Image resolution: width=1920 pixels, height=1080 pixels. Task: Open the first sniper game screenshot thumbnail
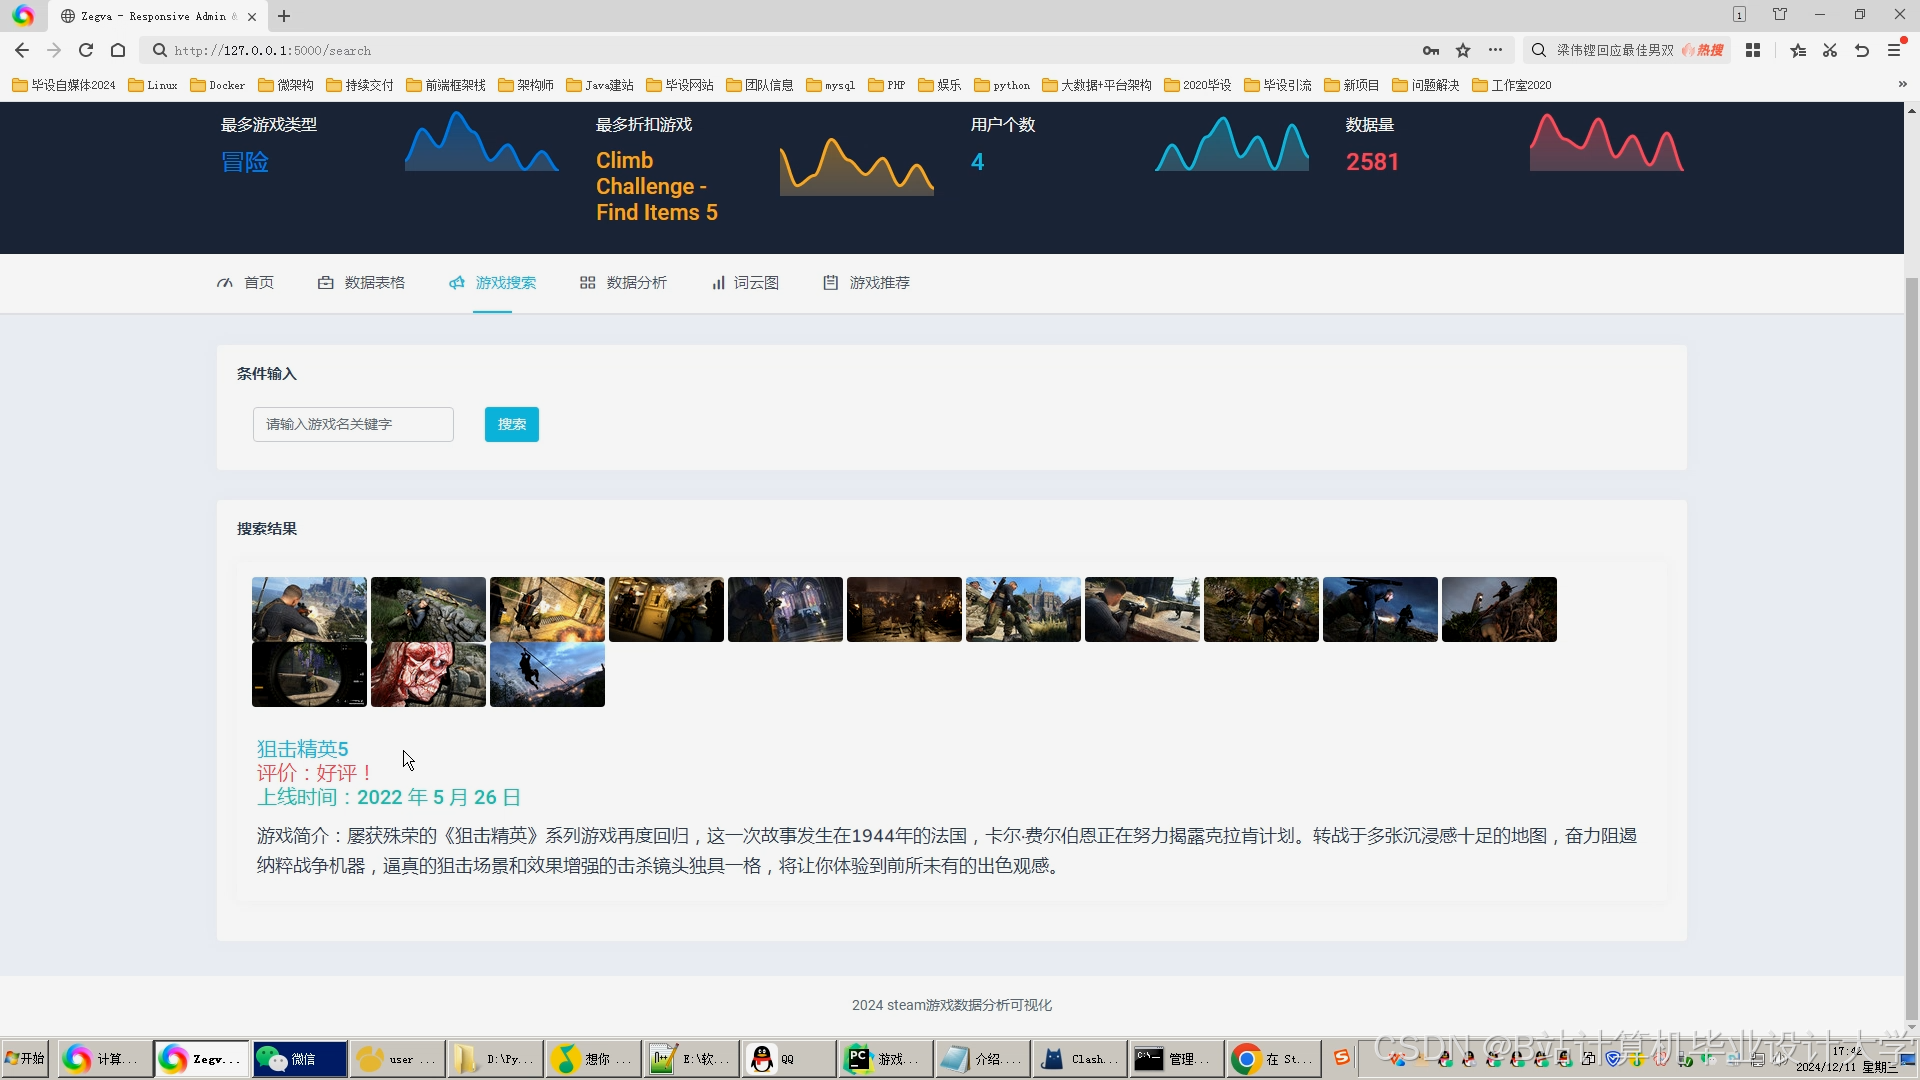(x=309, y=609)
